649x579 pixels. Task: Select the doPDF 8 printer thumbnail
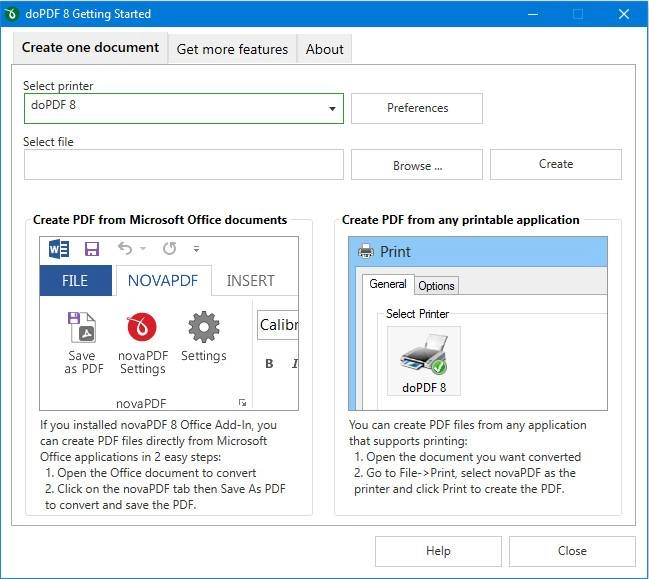tap(423, 360)
